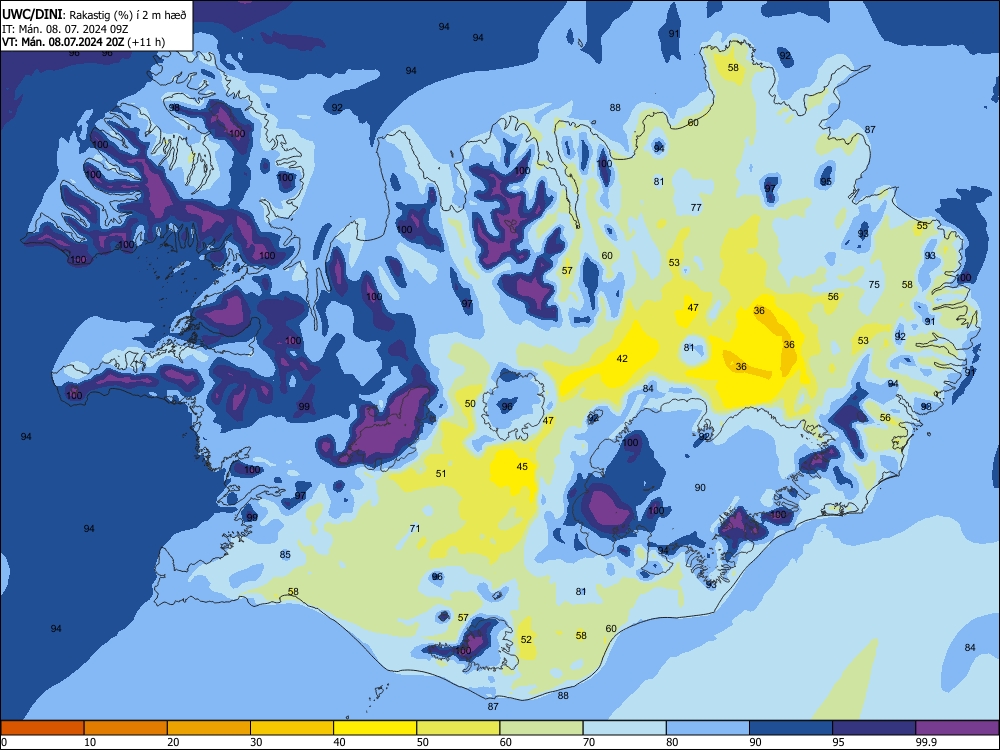
Task: Click the light green 60–70 legend swatch
Action: click(541, 728)
